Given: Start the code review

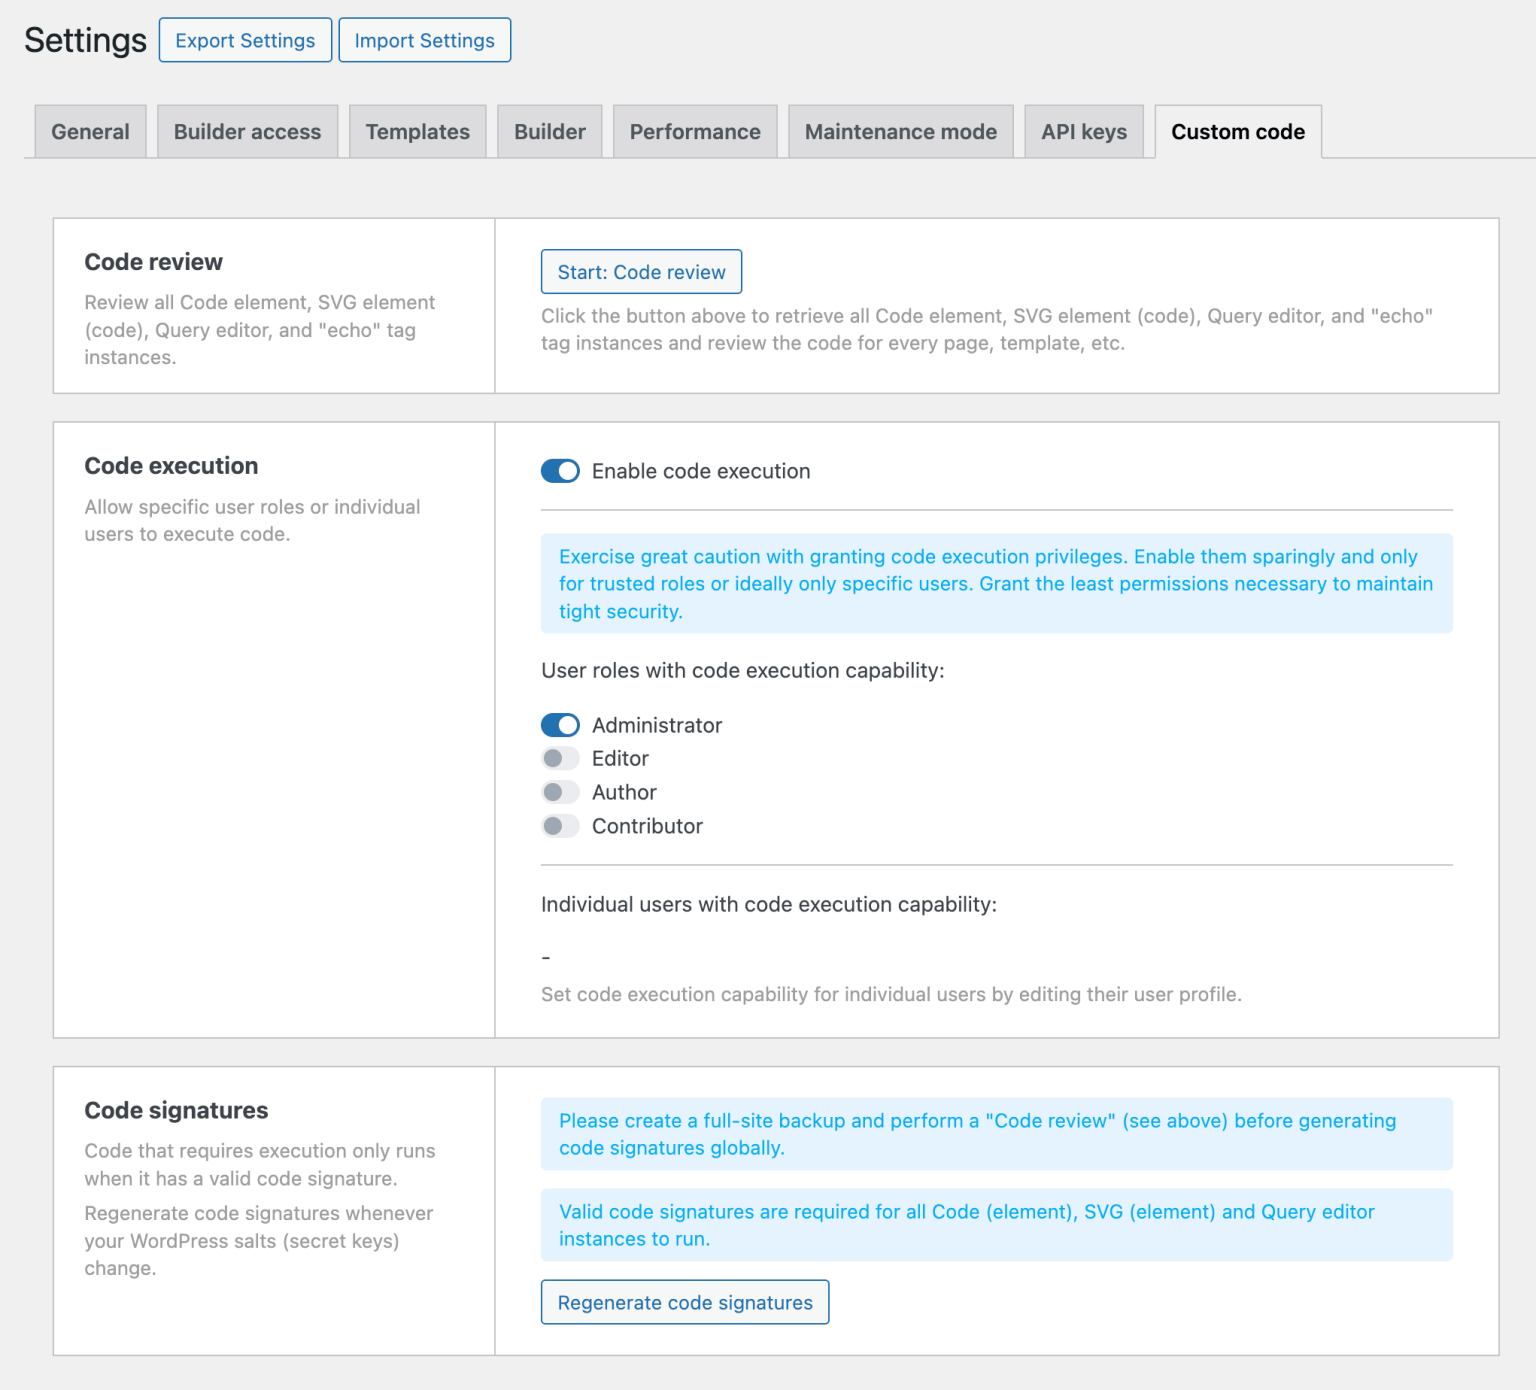Looking at the screenshot, I should (641, 272).
